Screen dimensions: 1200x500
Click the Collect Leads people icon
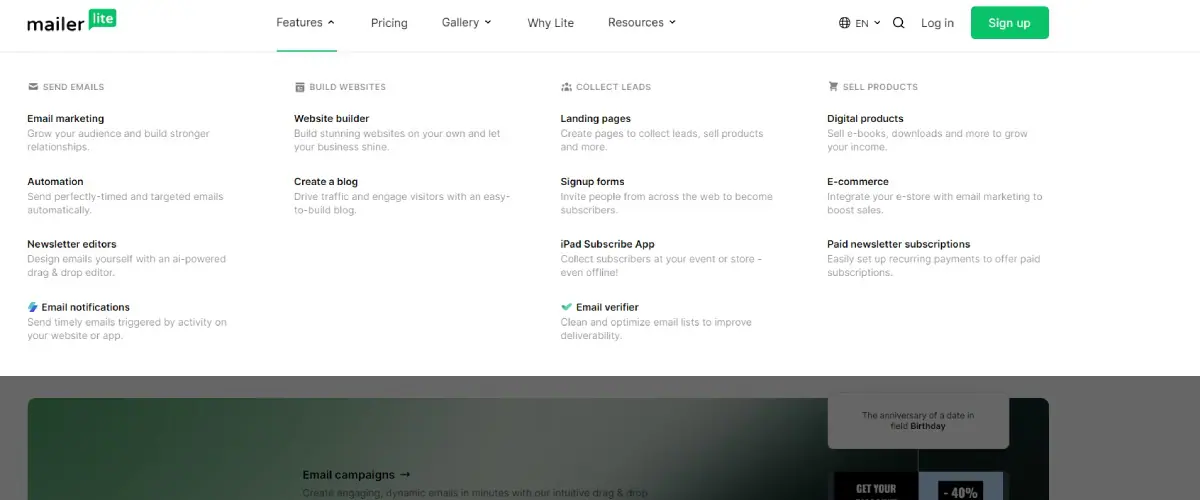pyautogui.click(x=567, y=87)
